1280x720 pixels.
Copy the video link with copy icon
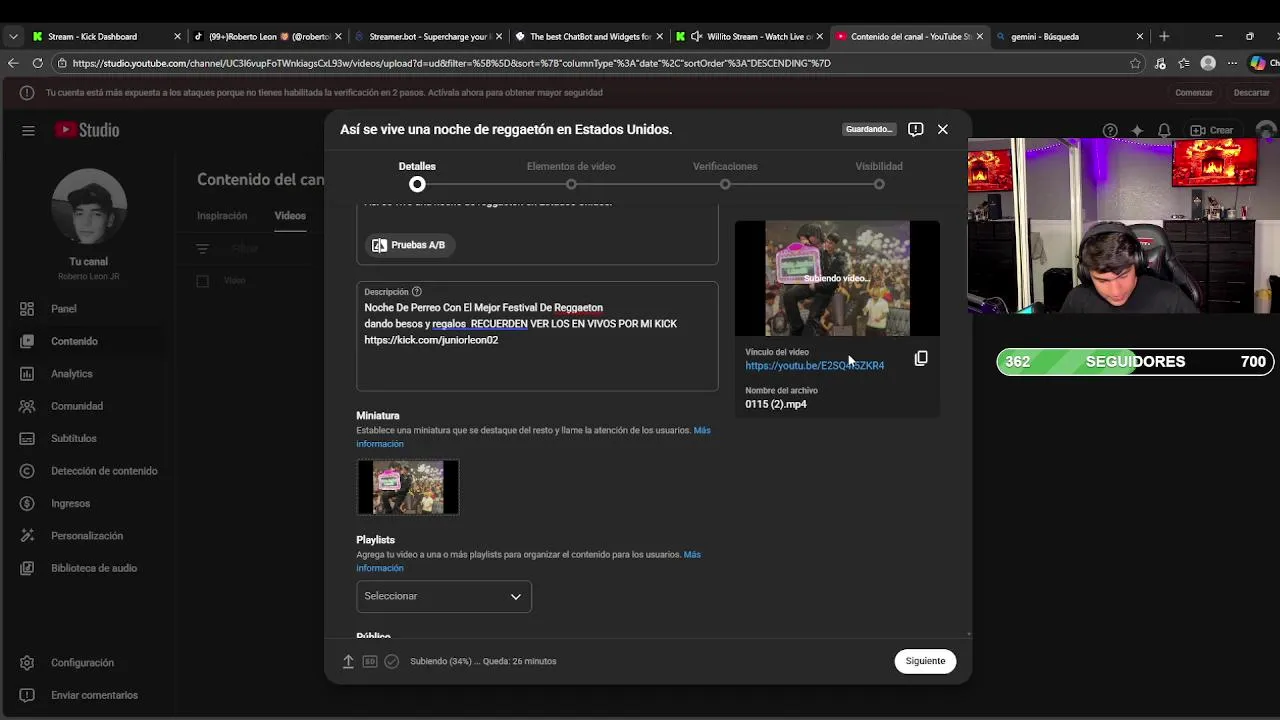pos(921,358)
